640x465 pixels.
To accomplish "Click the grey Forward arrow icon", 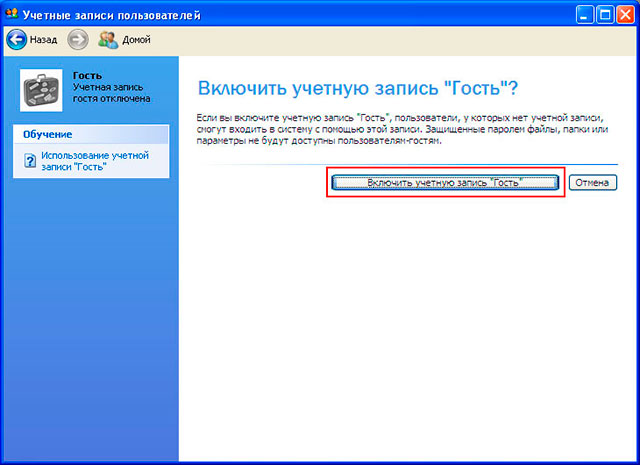I will pos(78,40).
